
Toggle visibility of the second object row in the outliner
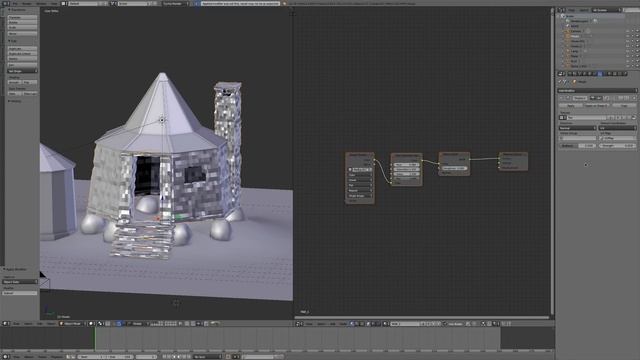click(627, 36)
